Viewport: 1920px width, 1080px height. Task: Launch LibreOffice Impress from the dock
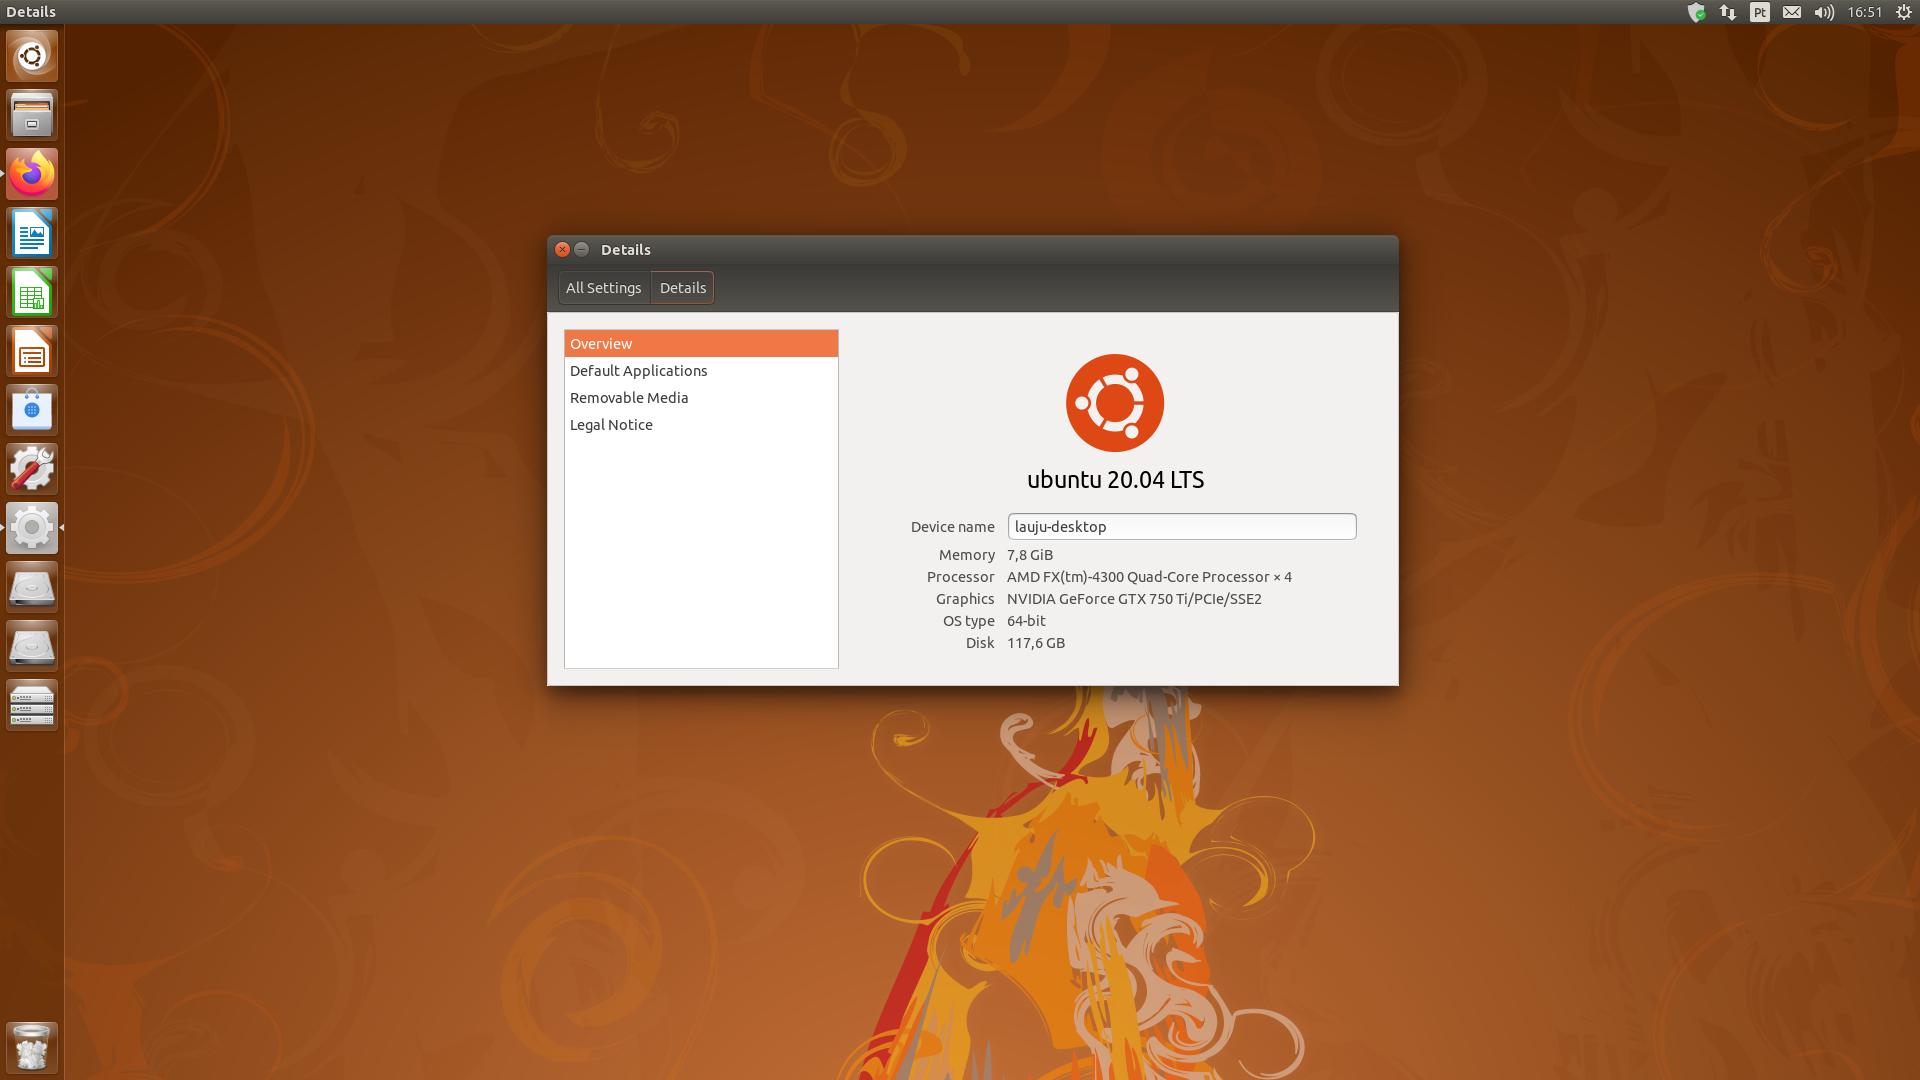32,352
